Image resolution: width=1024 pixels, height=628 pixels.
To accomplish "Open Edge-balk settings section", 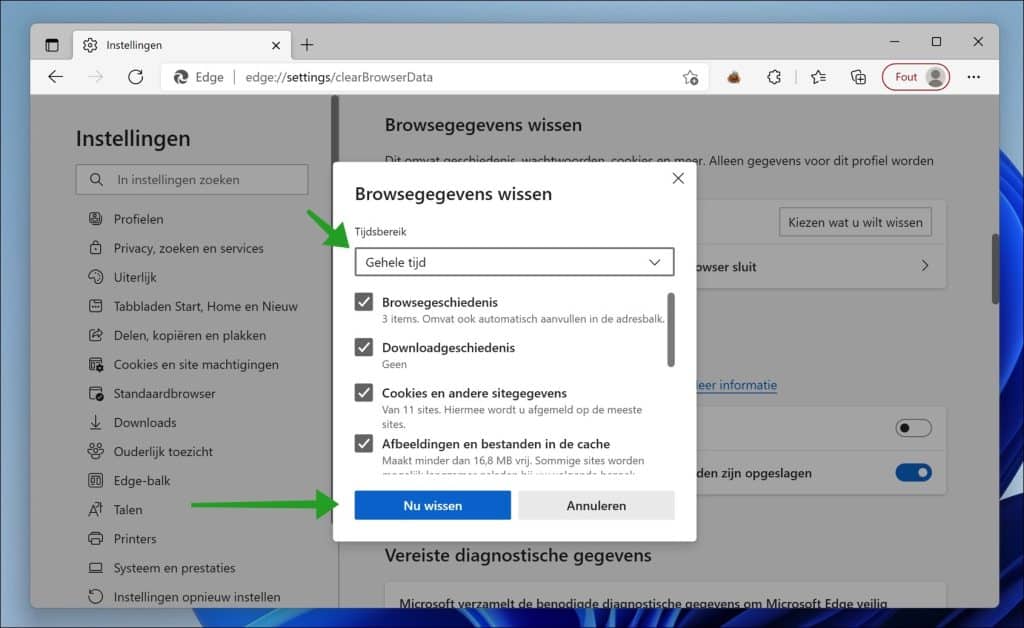I will [x=142, y=480].
